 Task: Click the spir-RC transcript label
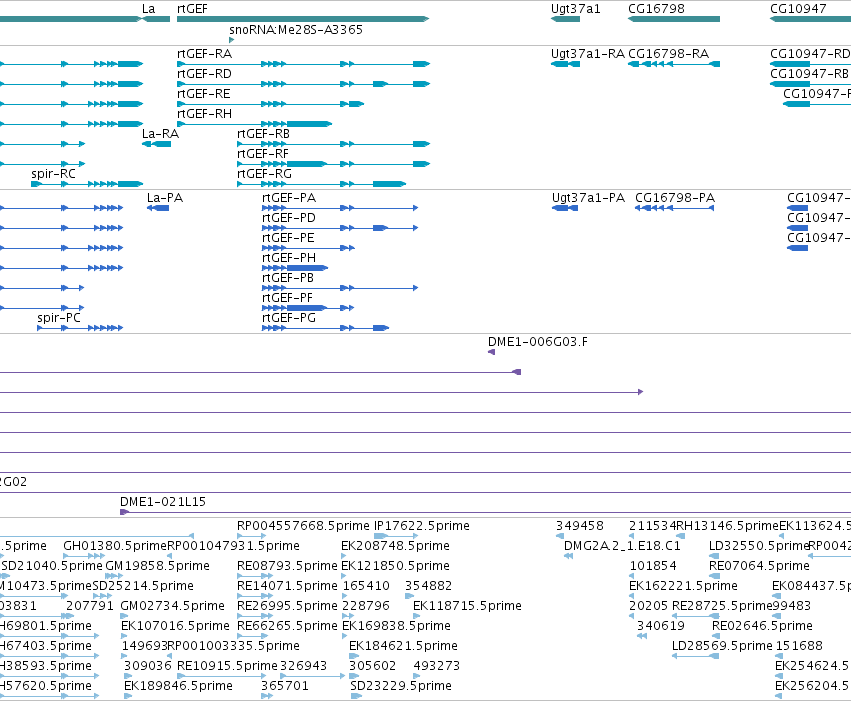(53, 174)
